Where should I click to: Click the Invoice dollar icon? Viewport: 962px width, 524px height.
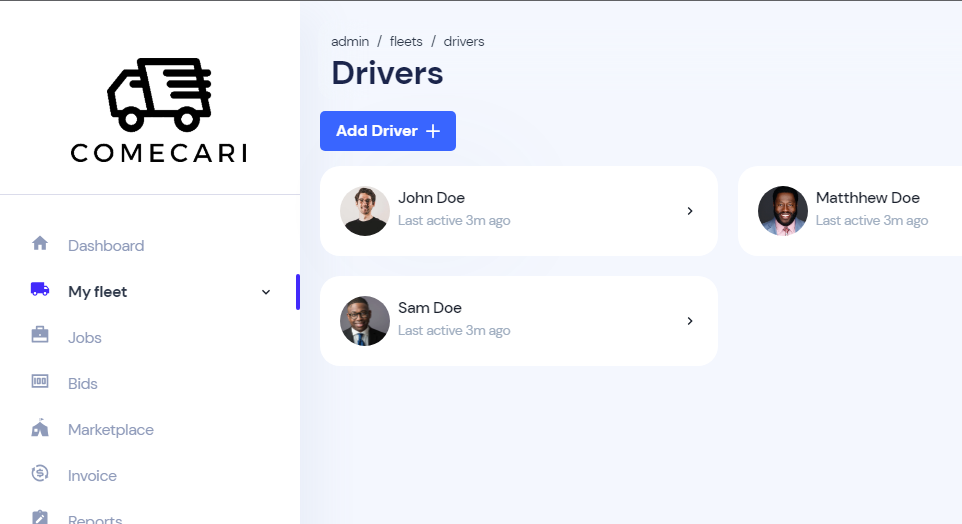pos(40,473)
